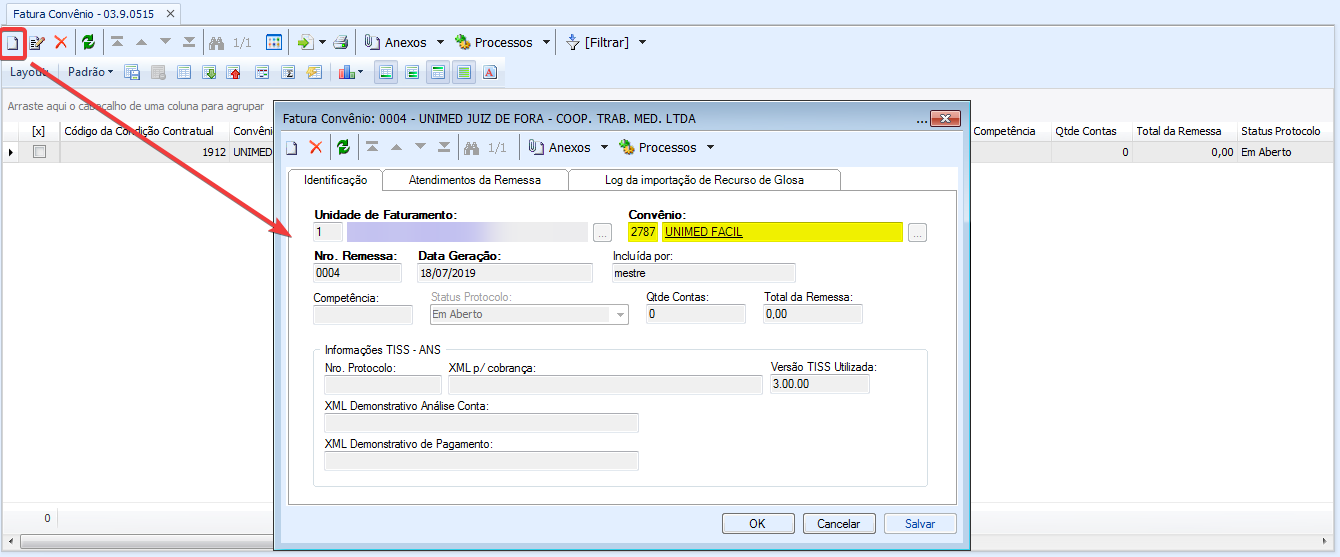The height and width of the screenshot is (557, 1340).
Task: Click the binoculars Find icon in the dialog
Action: [x=472, y=147]
